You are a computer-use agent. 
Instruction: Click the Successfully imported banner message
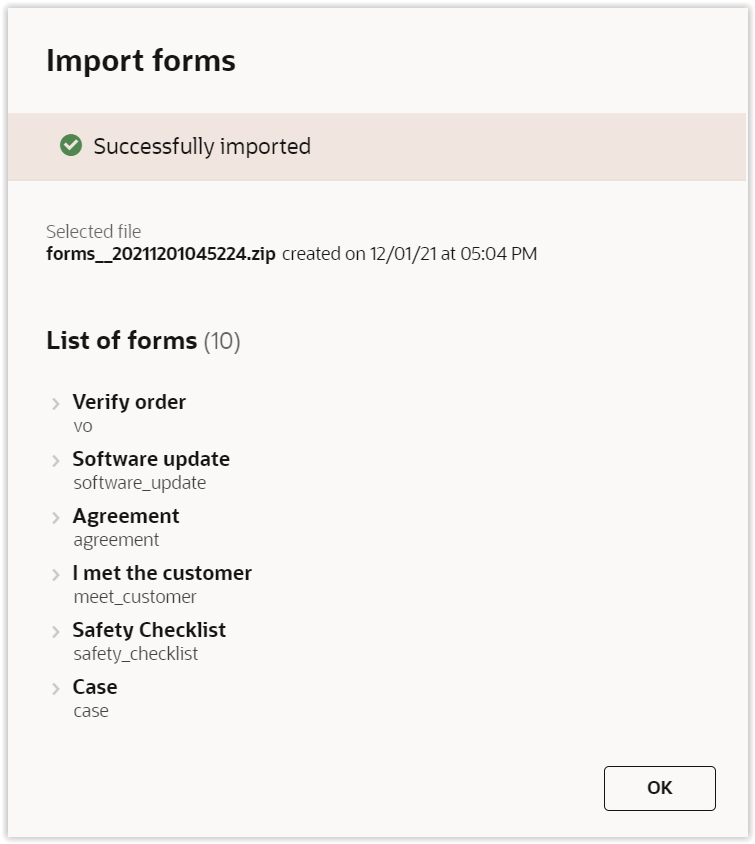coord(202,146)
